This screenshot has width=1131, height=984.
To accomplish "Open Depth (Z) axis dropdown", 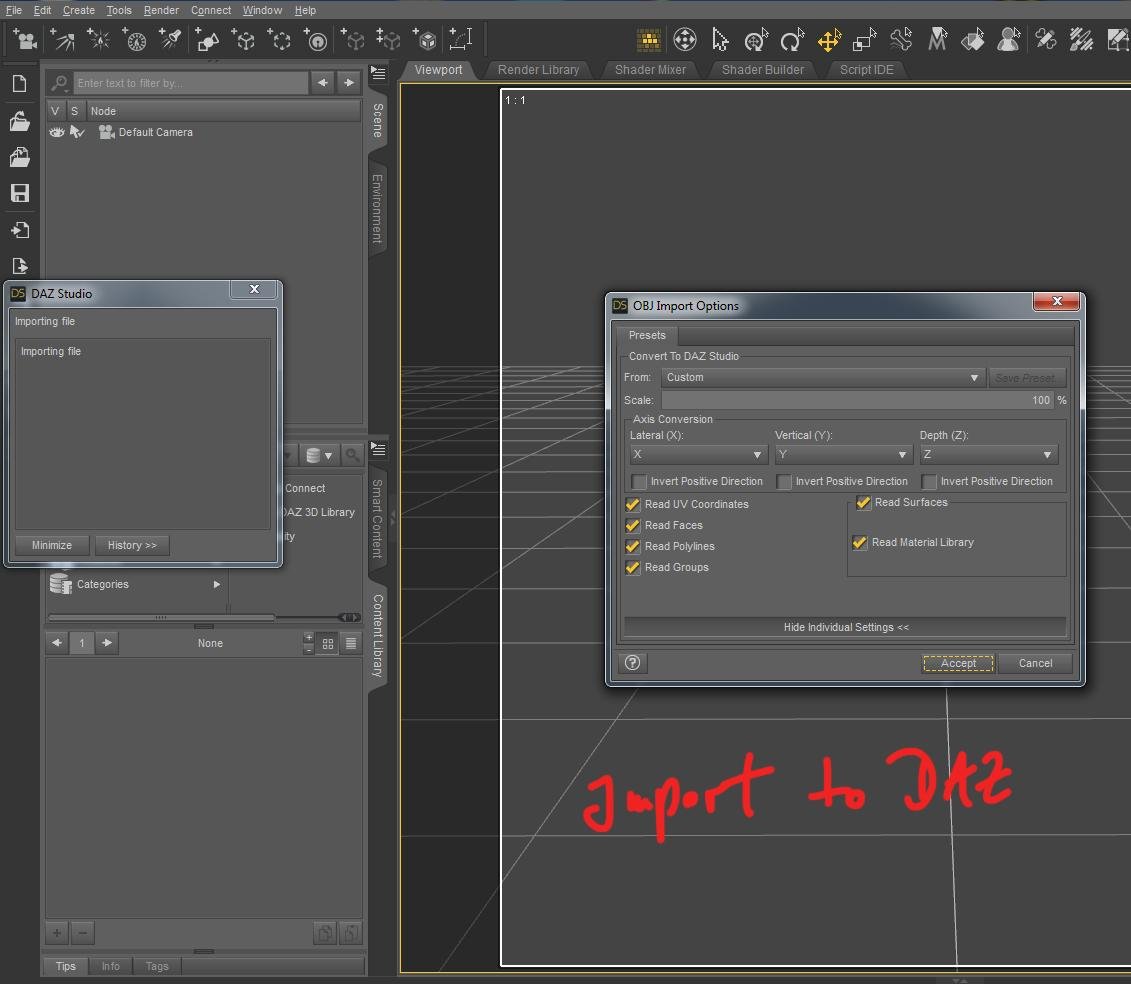I will click(988, 454).
